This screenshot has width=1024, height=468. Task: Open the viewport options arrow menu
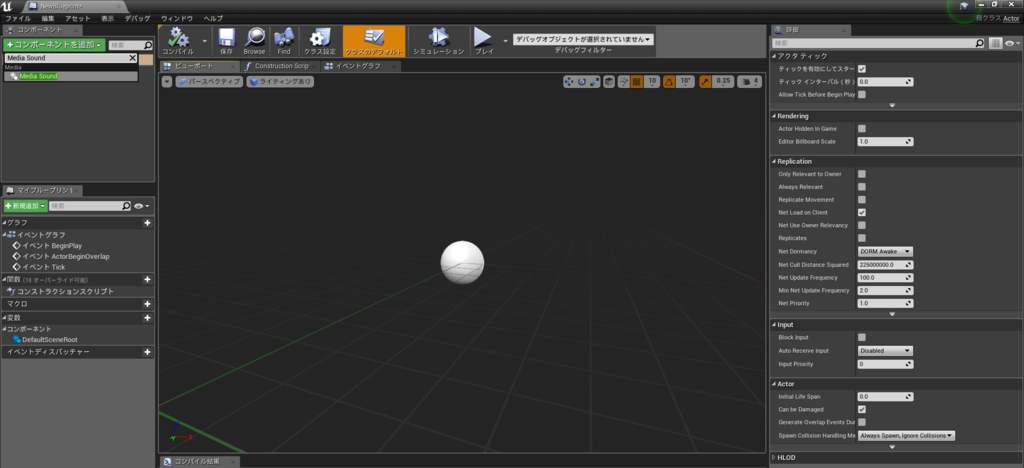click(167, 82)
